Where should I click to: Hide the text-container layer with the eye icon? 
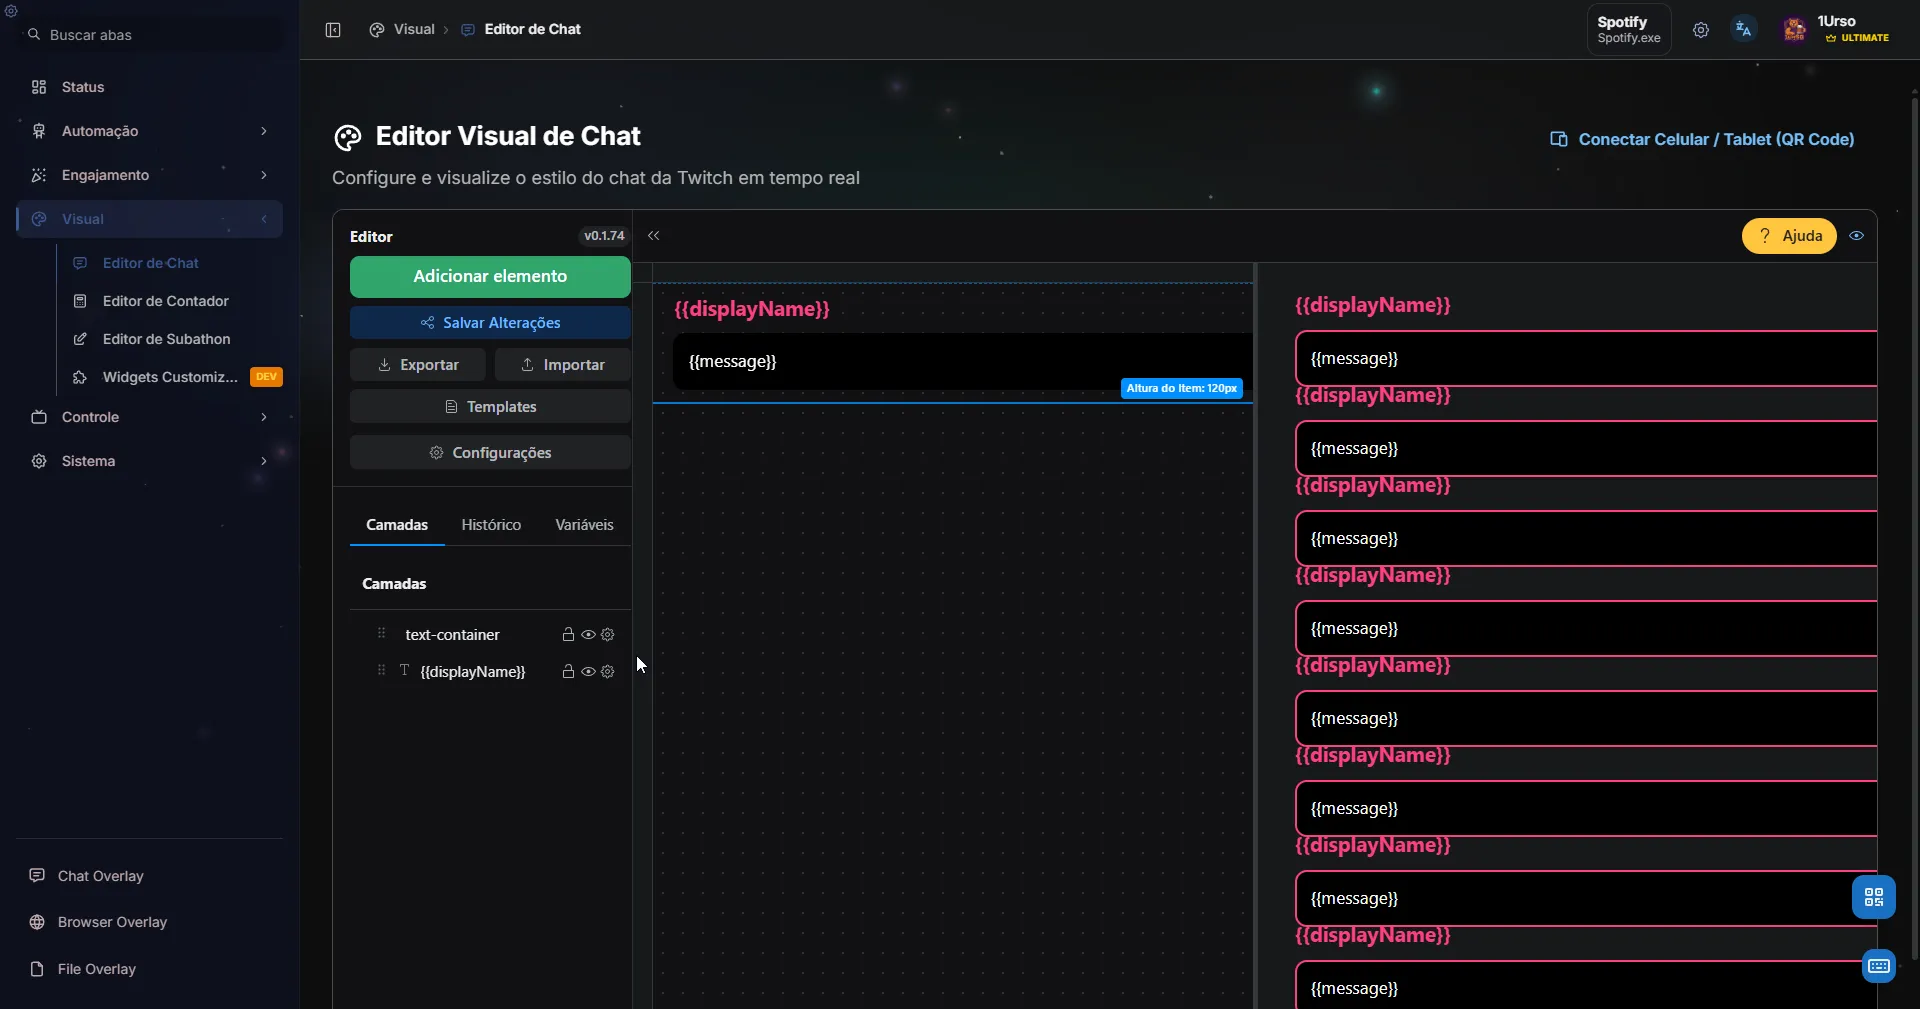pyautogui.click(x=587, y=634)
